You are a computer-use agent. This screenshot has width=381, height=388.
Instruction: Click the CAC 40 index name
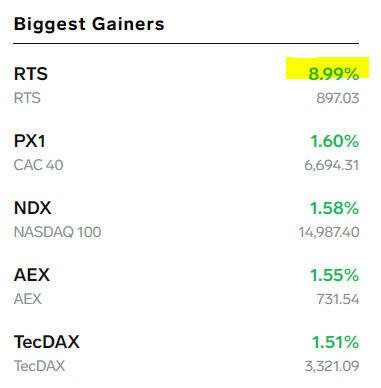[38, 165]
